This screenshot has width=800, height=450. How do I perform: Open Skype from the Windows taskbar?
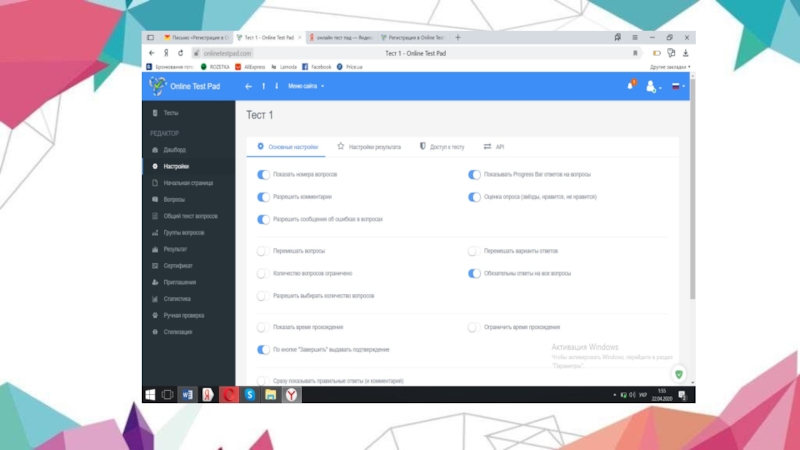pos(250,395)
